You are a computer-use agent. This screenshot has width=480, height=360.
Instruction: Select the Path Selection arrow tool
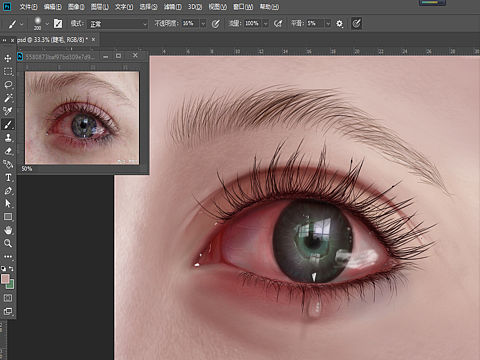click(x=8, y=204)
